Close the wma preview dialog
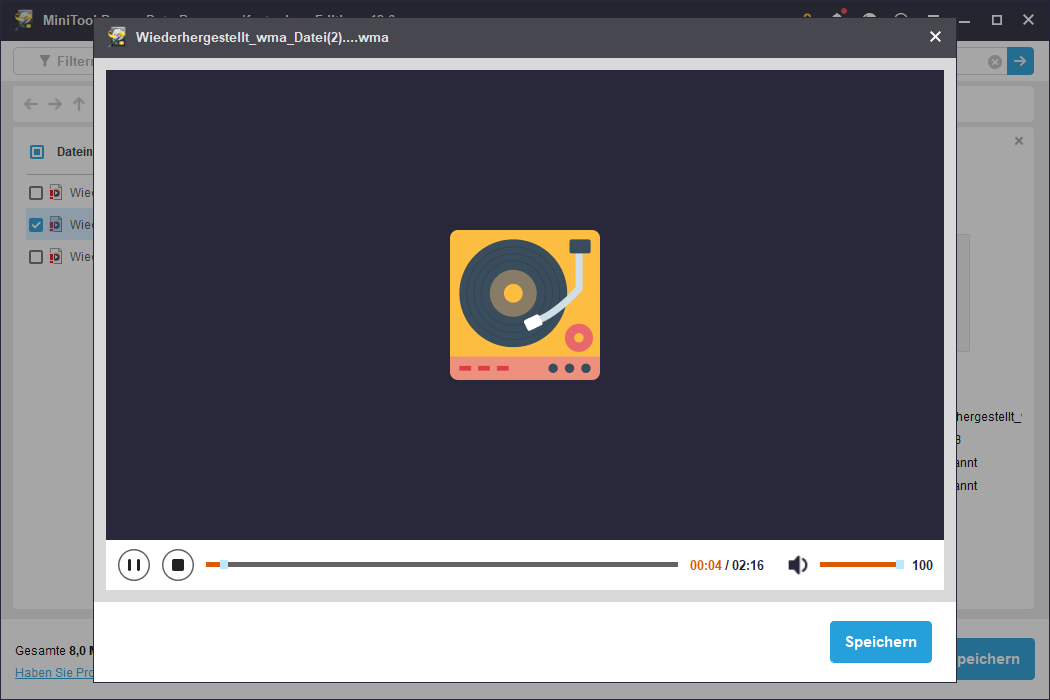The image size is (1050, 700). click(x=935, y=37)
